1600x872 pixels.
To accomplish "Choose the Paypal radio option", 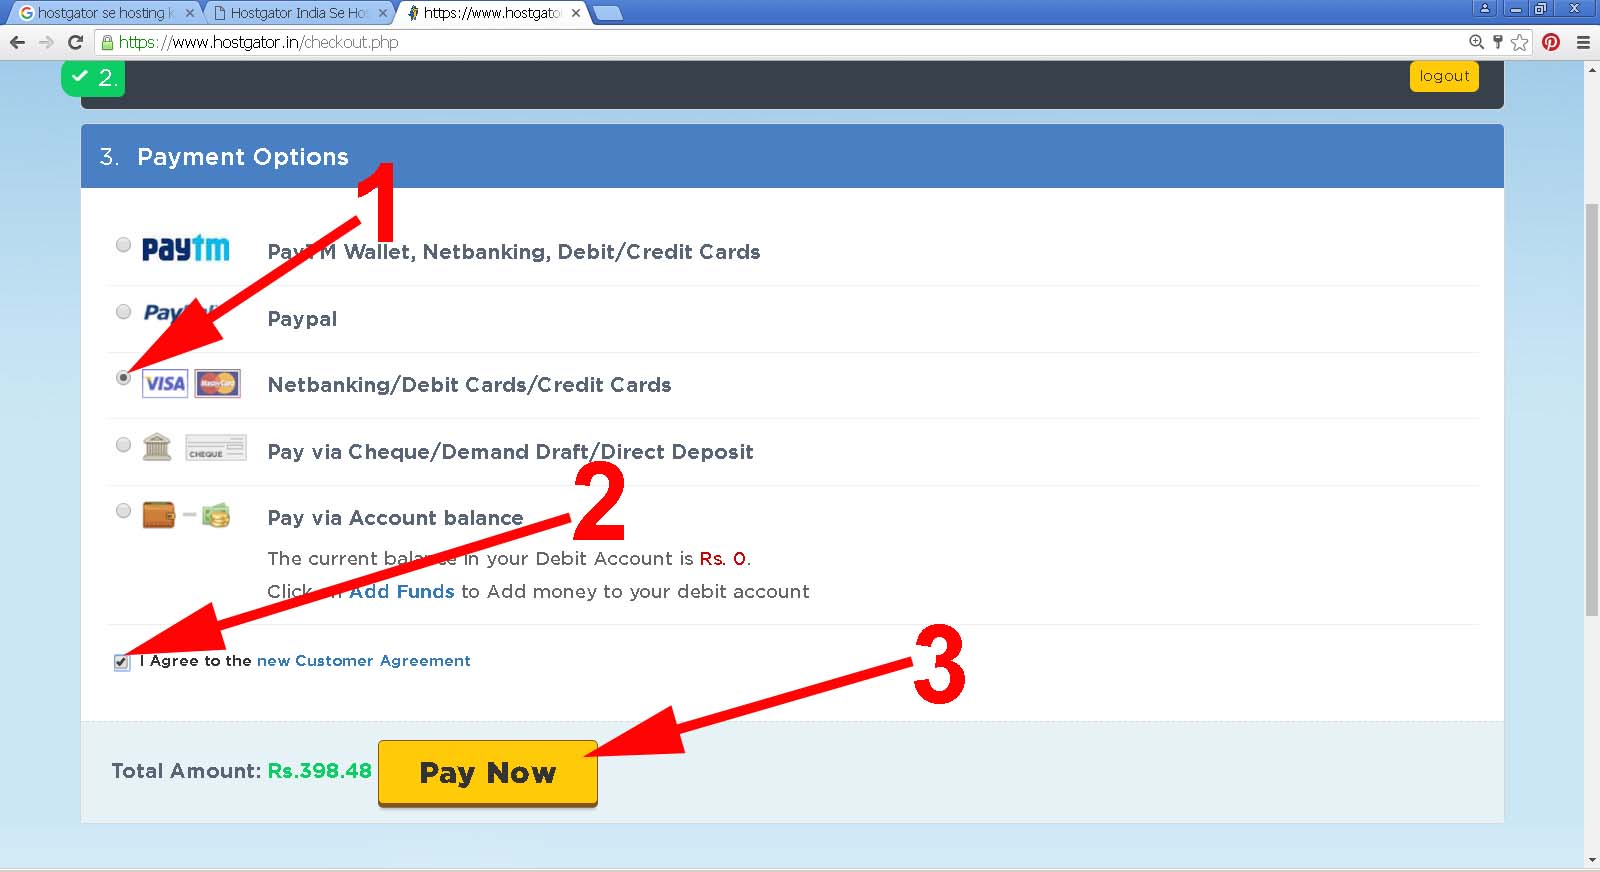I will (x=123, y=312).
